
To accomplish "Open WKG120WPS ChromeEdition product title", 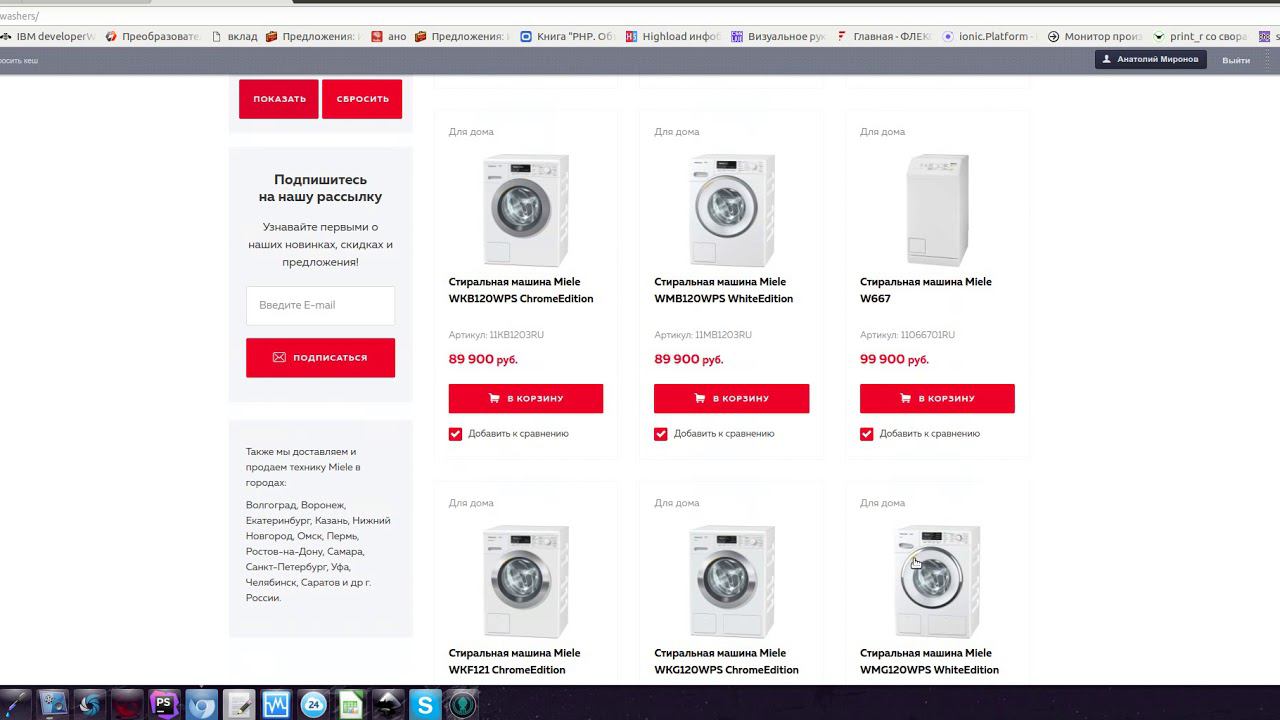I will tap(726, 661).
